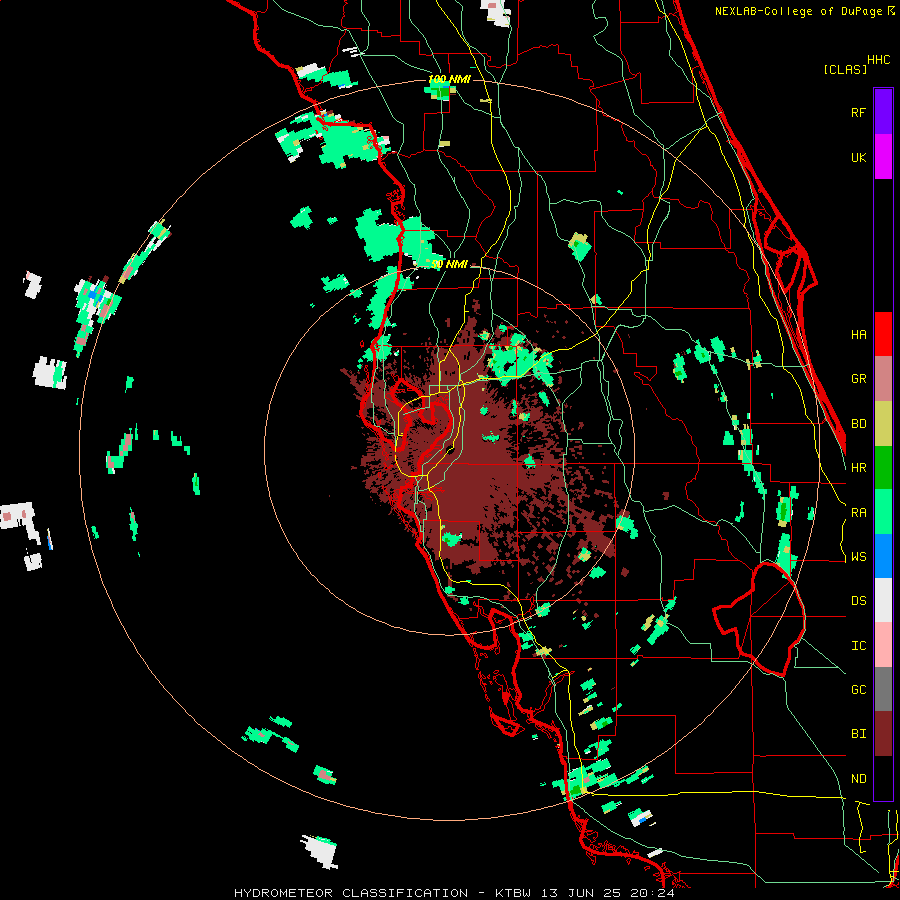Click the BI legend label
The height and width of the screenshot is (900, 900).
pyautogui.click(x=858, y=734)
